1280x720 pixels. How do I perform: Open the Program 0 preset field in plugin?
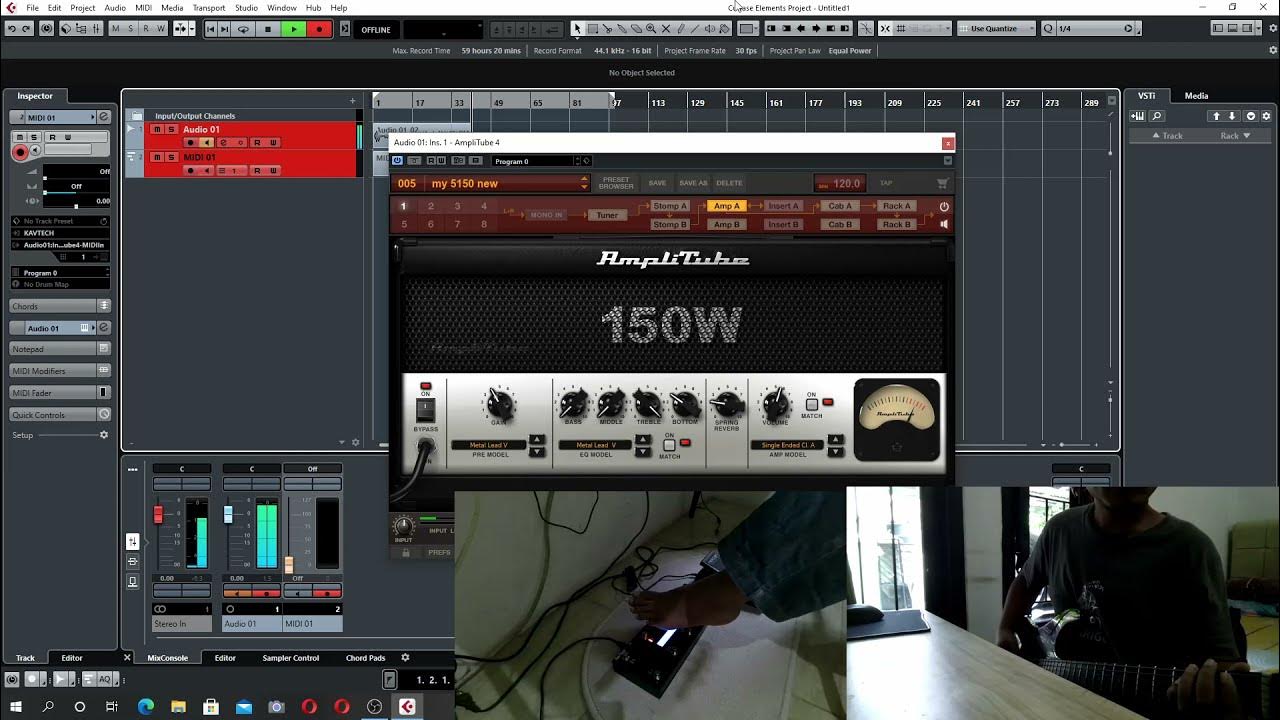(530, 161)
